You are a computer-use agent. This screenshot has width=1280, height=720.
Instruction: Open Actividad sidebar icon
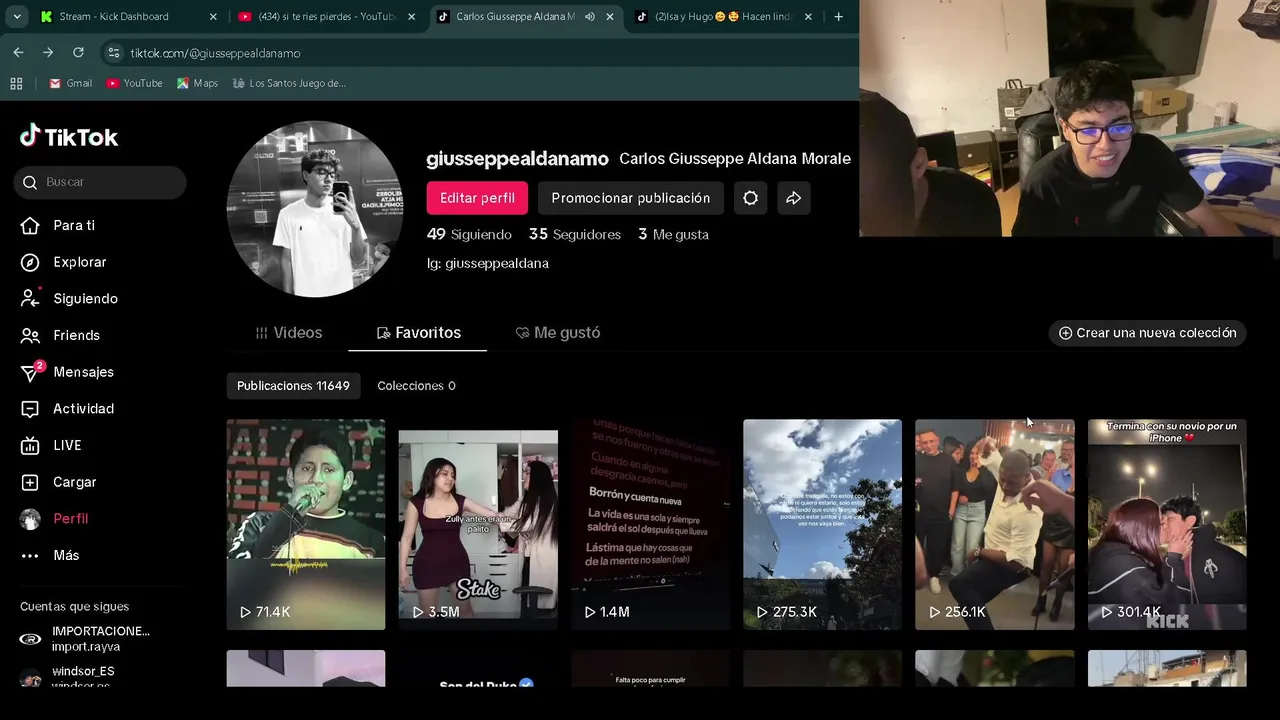tap(30, 409)
